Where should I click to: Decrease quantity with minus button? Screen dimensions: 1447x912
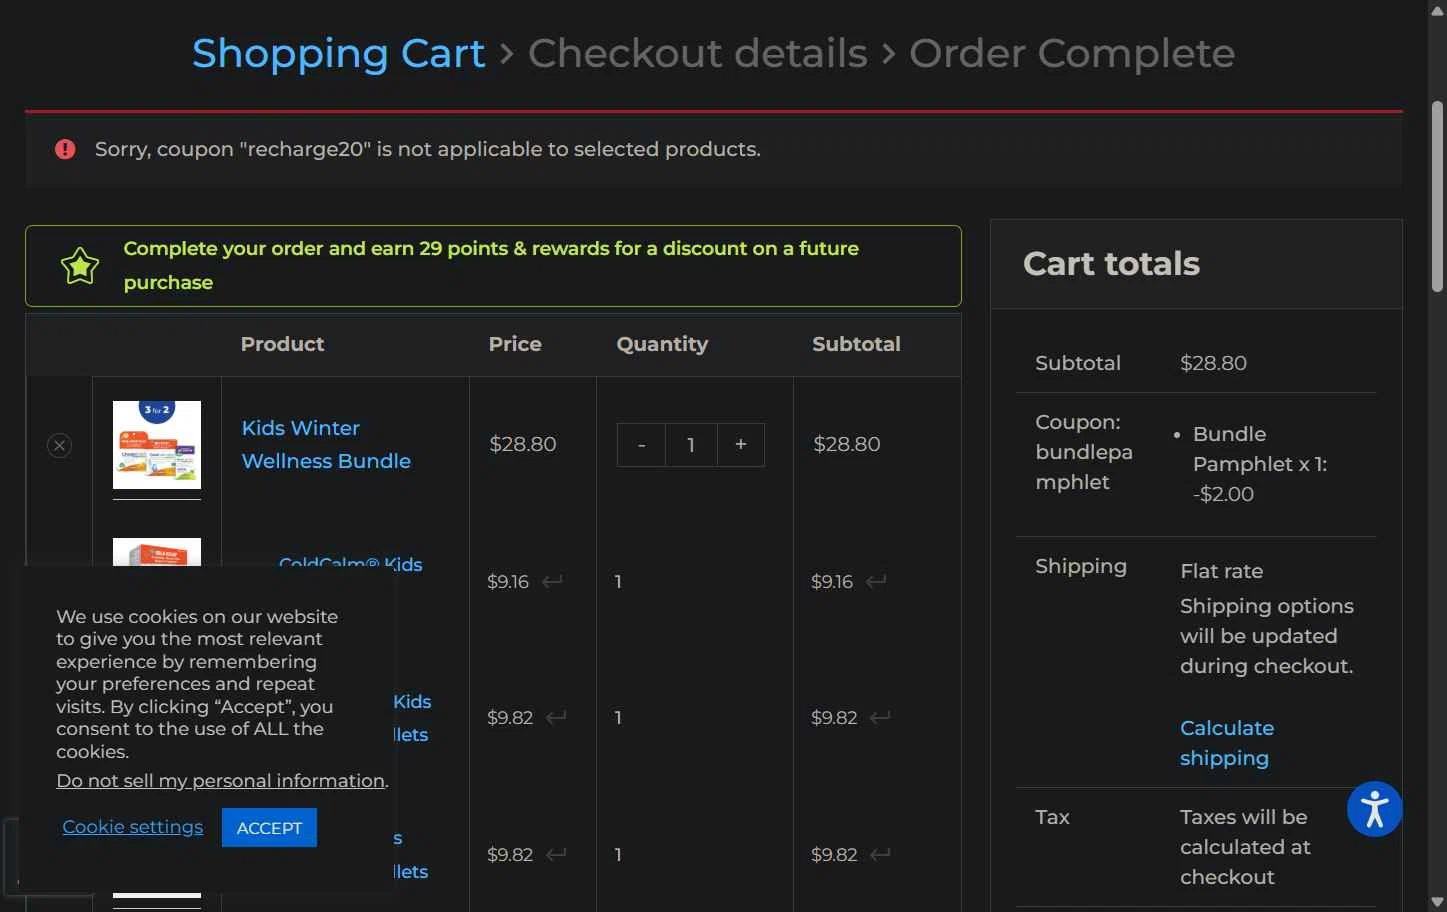[x=641, y=445]
